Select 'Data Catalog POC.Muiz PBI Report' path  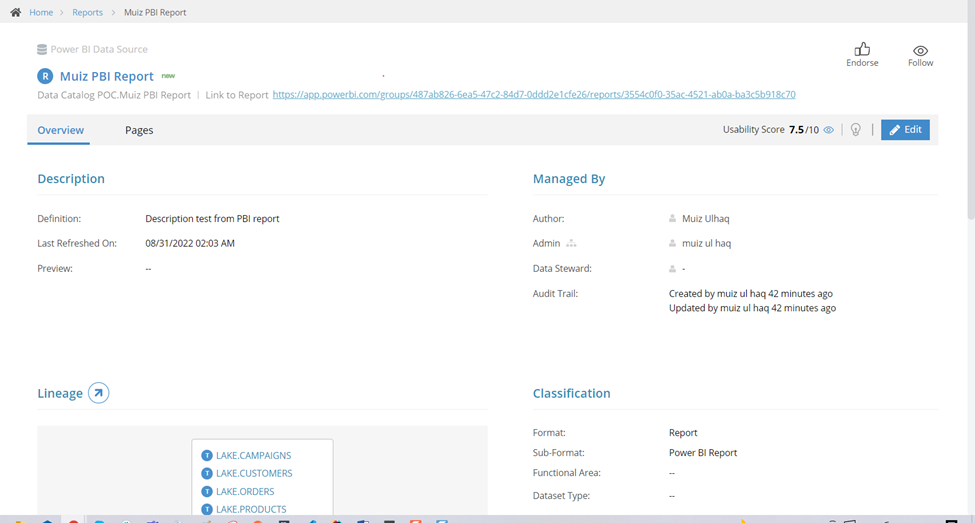coord(114,95)
